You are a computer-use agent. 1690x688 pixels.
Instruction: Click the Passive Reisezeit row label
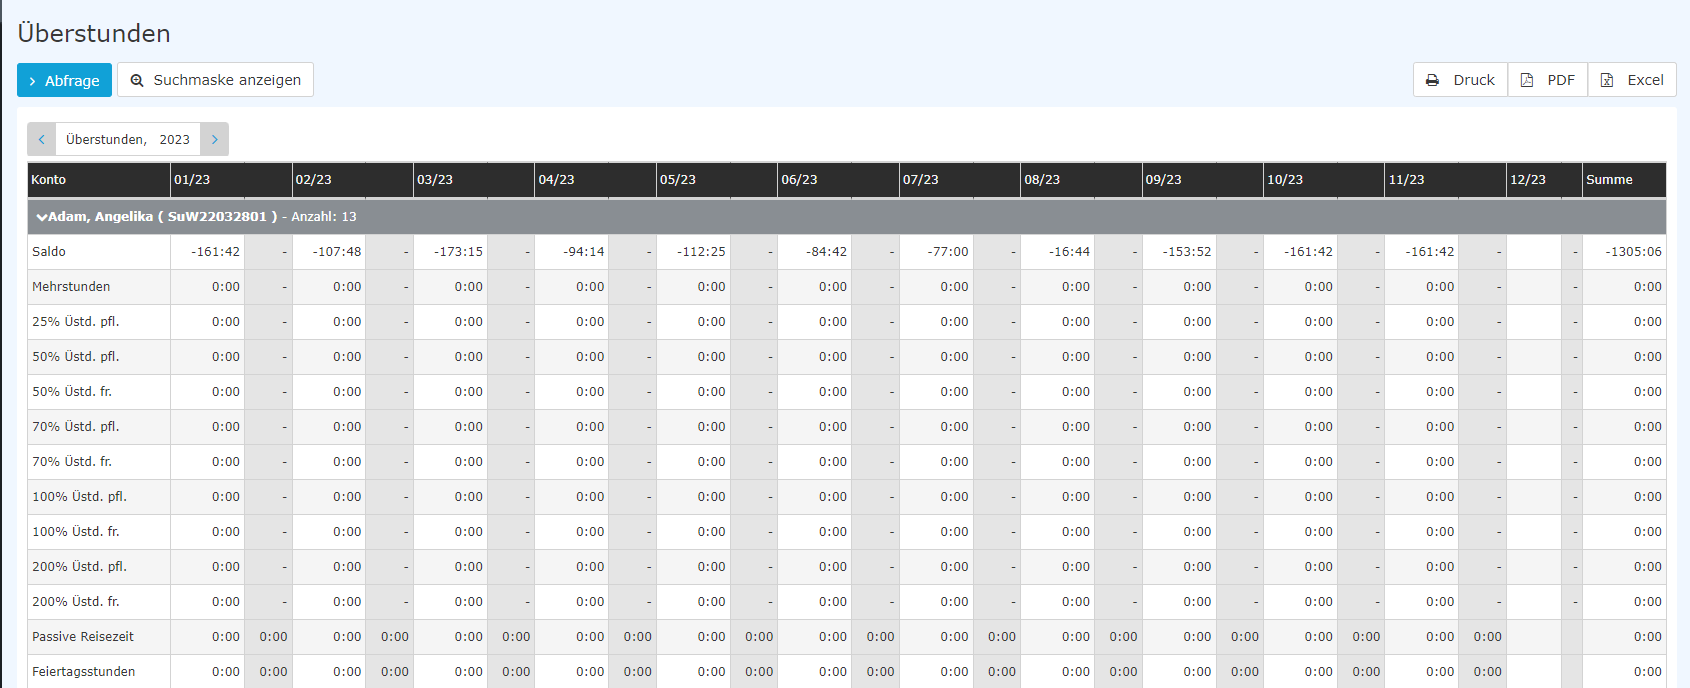83,637
